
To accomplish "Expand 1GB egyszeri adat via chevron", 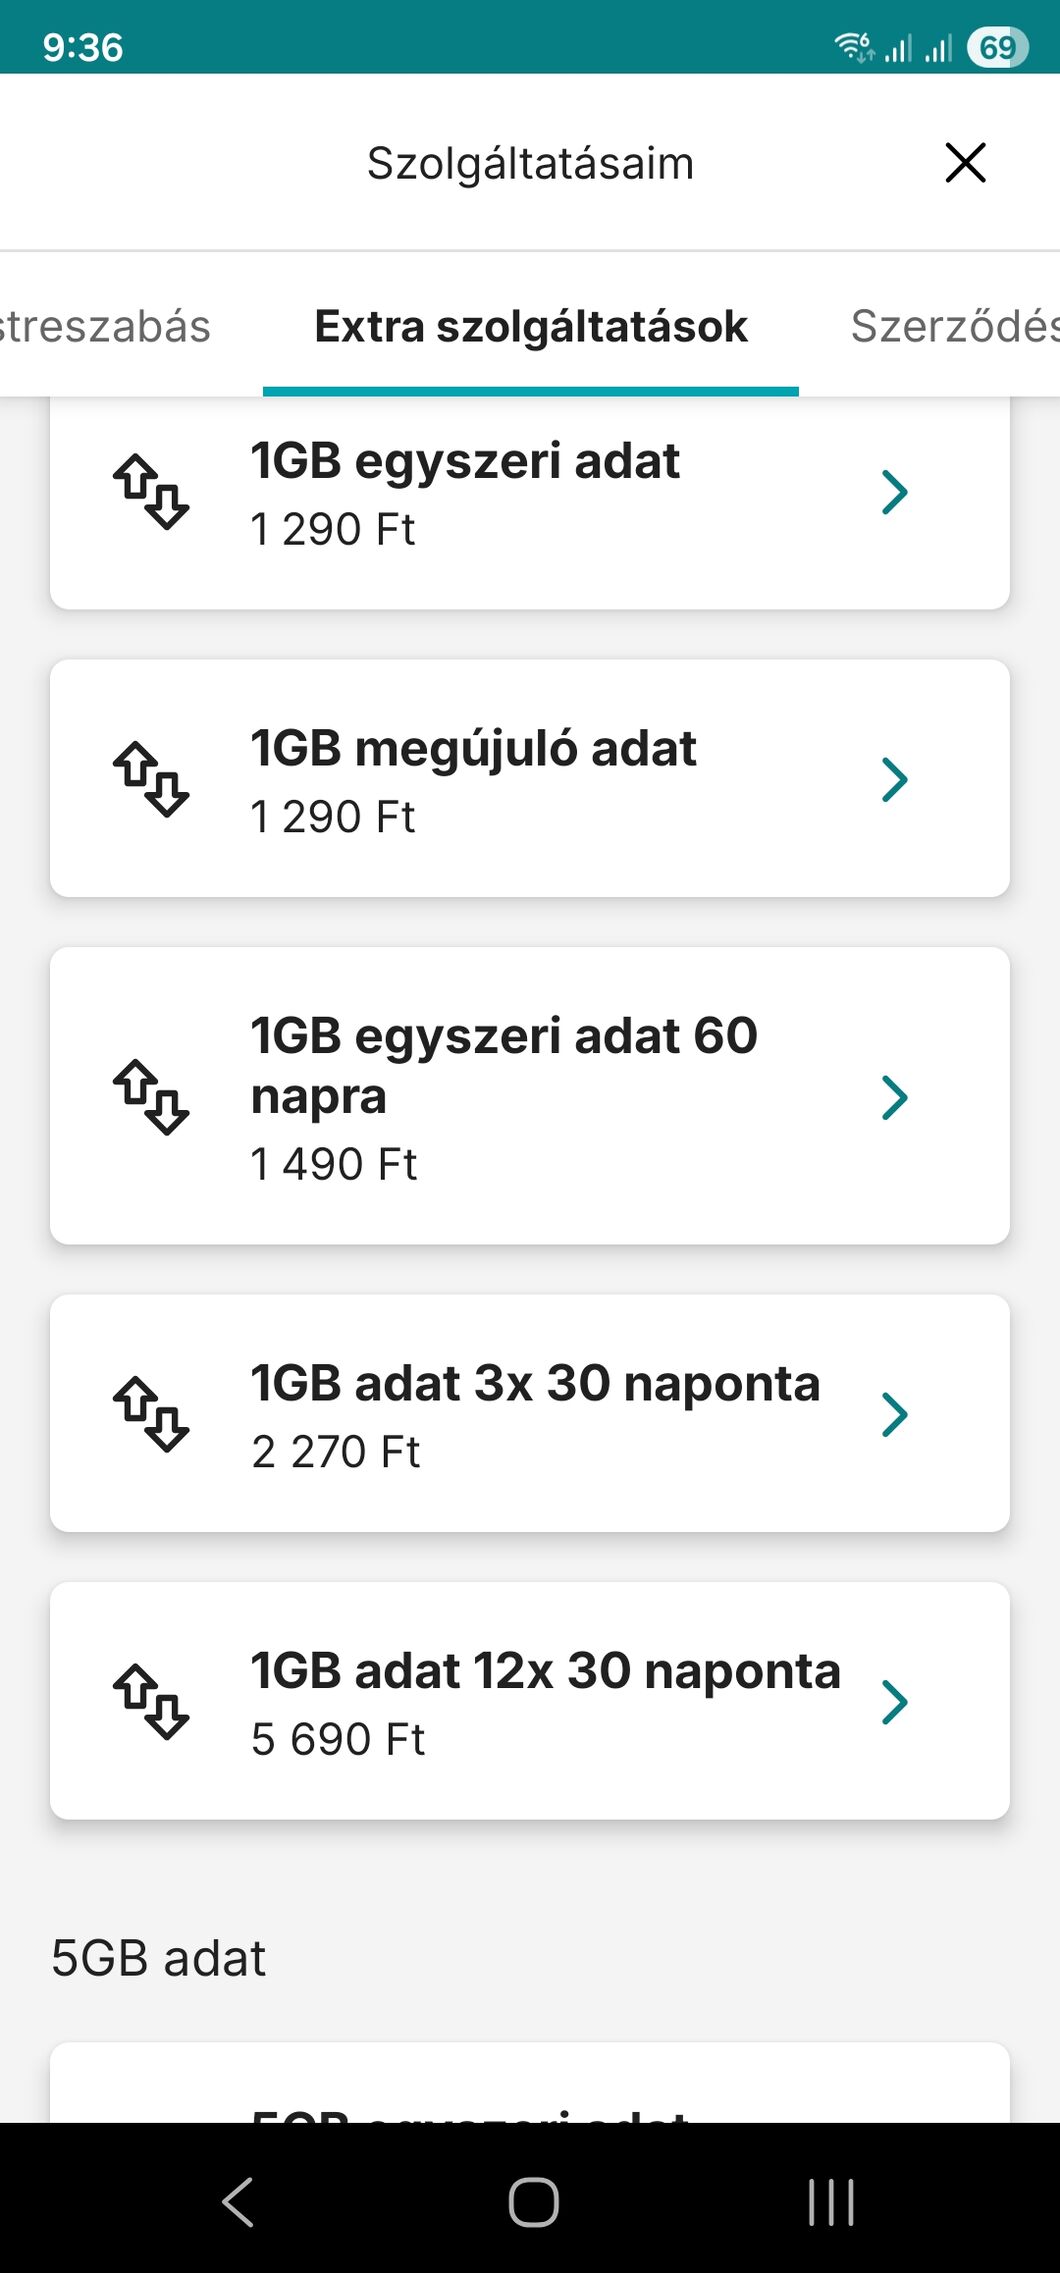I will coord(894,491).
